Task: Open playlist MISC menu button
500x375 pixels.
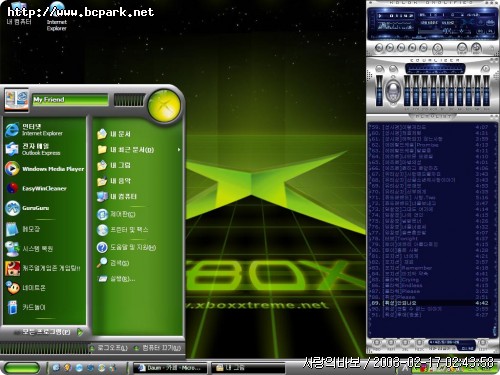Action: 419,344
